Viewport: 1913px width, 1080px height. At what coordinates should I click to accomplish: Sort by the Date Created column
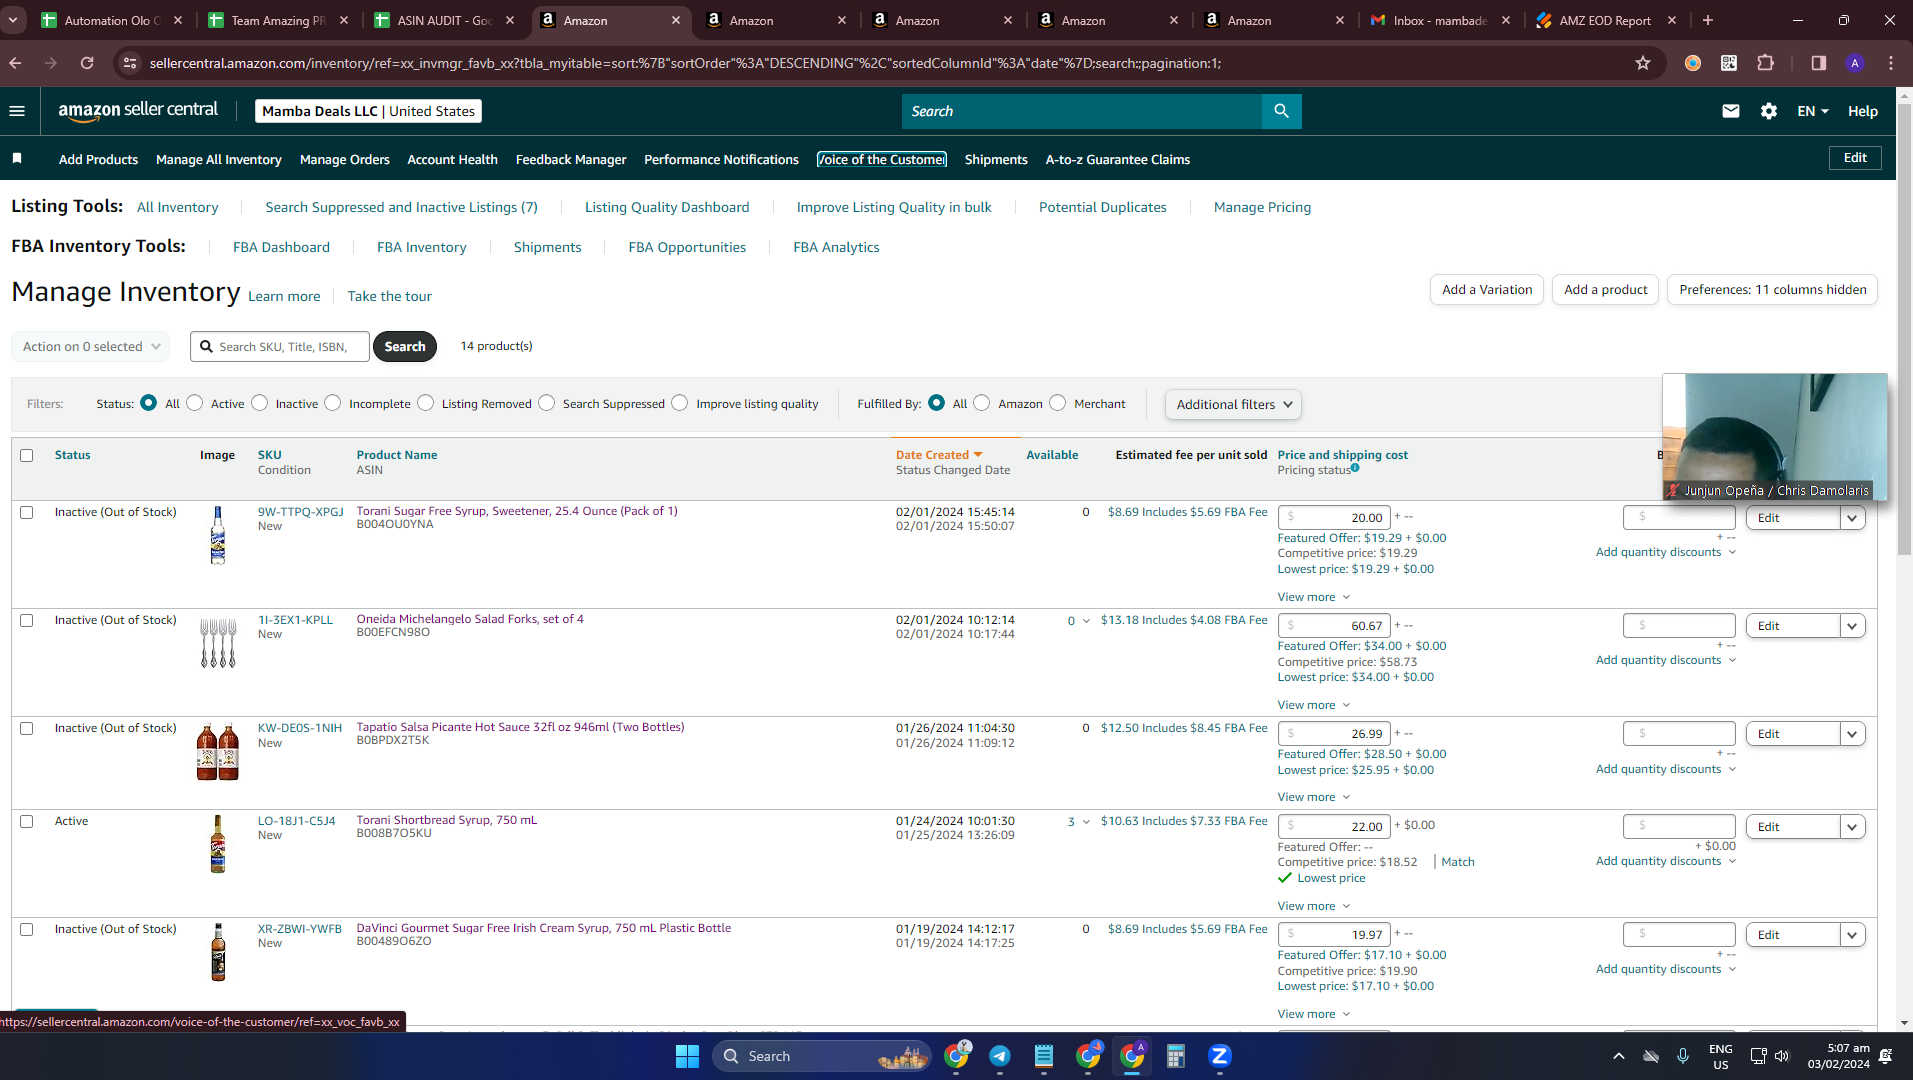point(938,455)
